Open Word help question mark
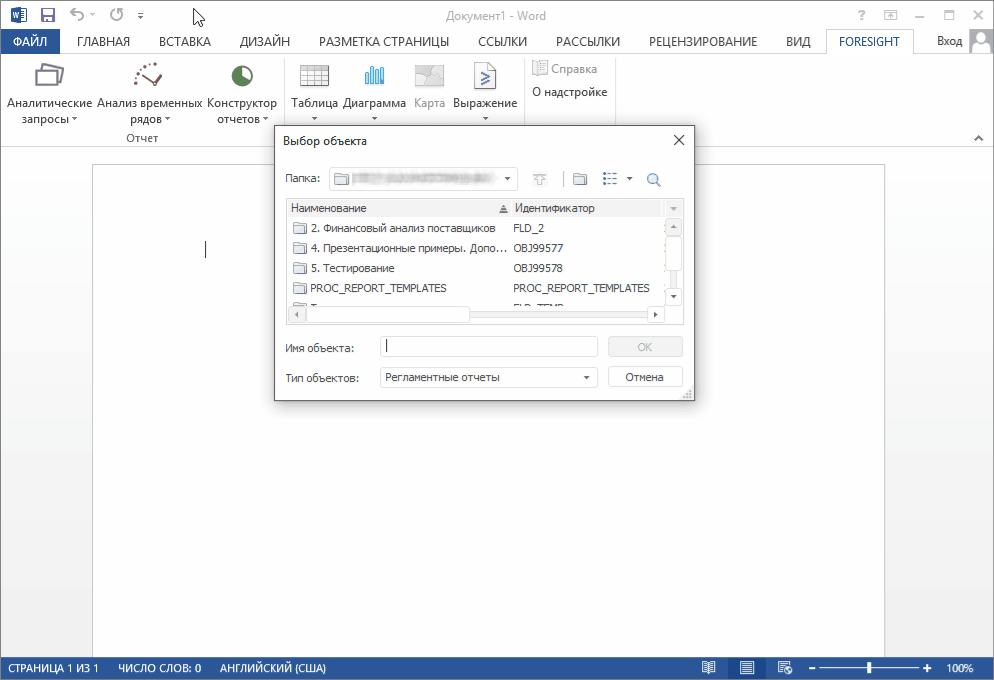Viewport: 994px width, 680px height. pyautogui.click(x=861, y=15)
